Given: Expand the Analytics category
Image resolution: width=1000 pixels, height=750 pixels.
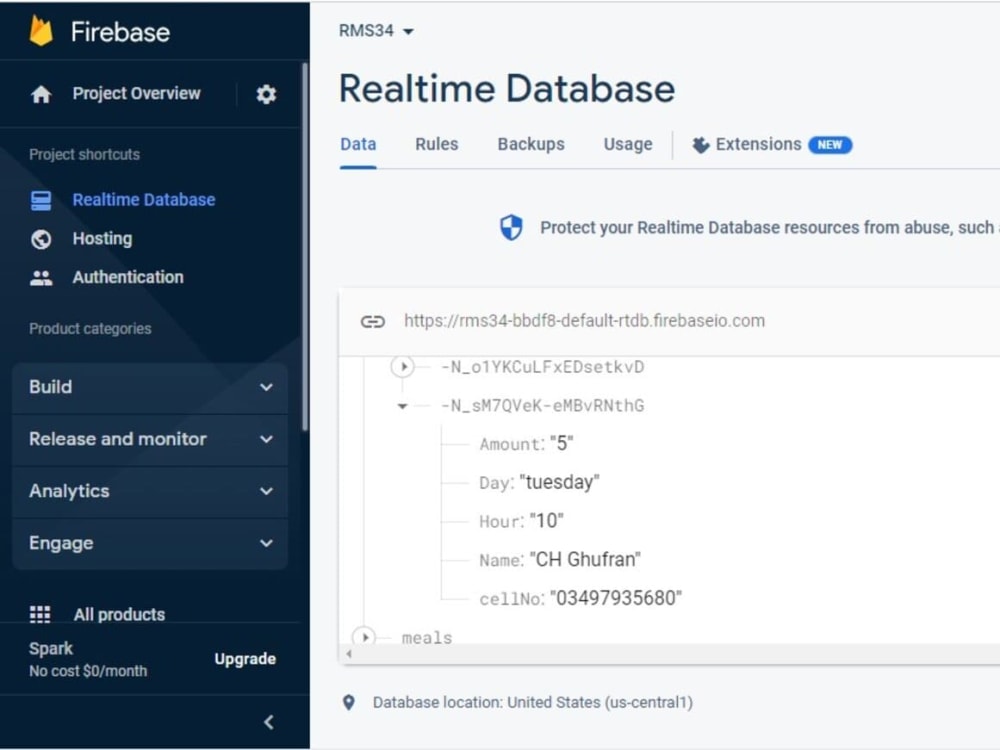Looking at the screenshot, I should (x=150, y=491).
